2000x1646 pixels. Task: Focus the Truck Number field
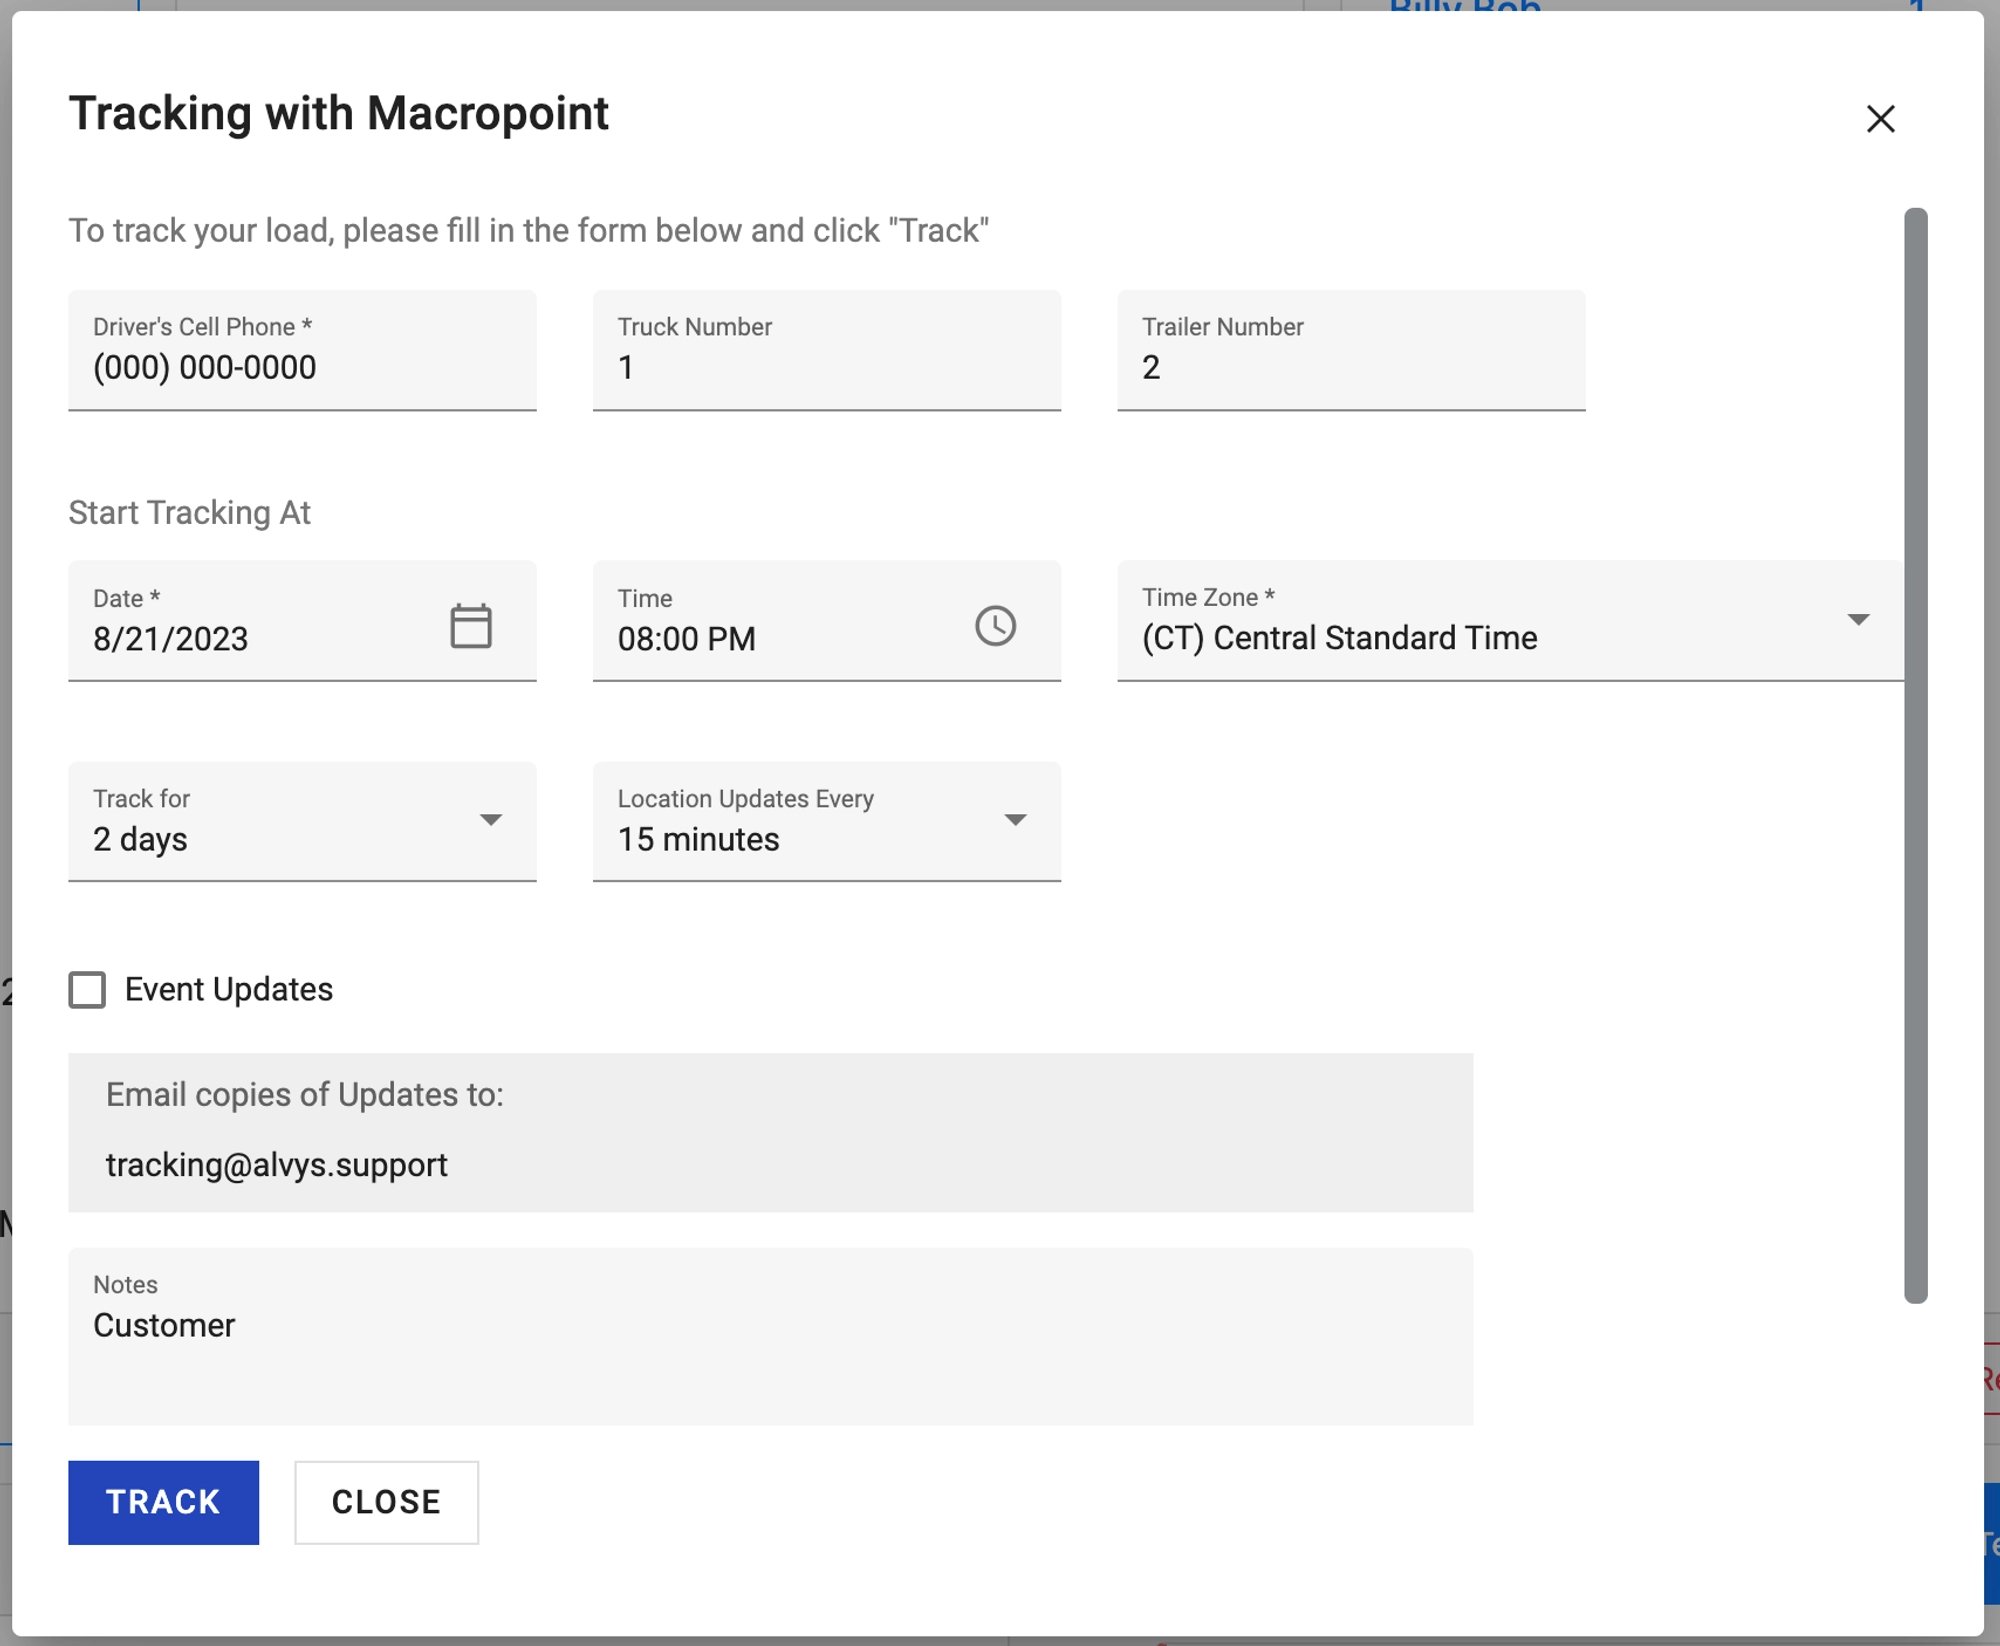click(827, 351)
